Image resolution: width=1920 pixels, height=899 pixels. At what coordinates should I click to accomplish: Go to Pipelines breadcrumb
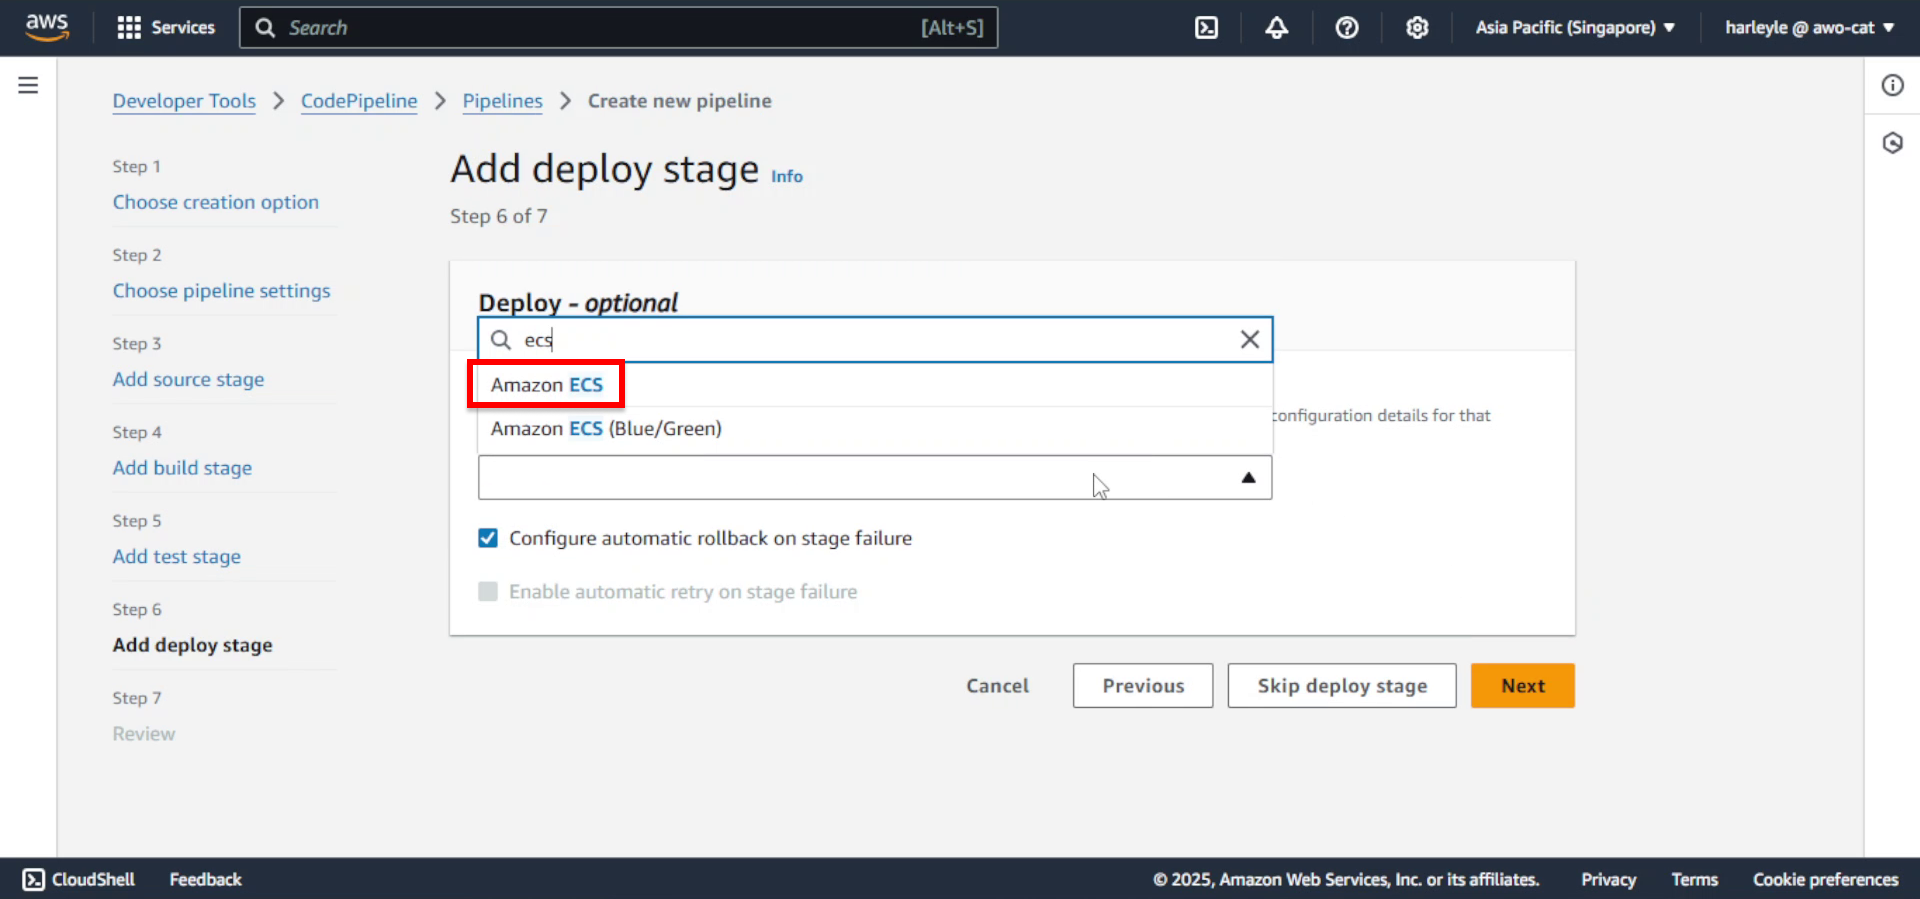502,101
